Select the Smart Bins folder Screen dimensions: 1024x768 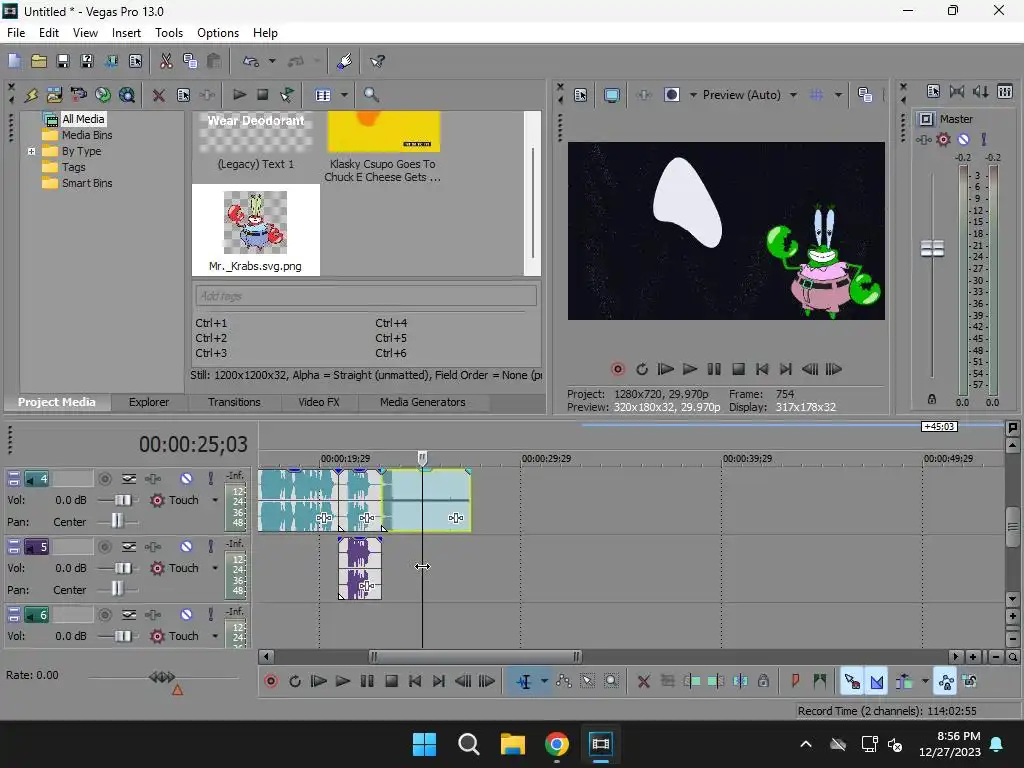pos(86,183)
